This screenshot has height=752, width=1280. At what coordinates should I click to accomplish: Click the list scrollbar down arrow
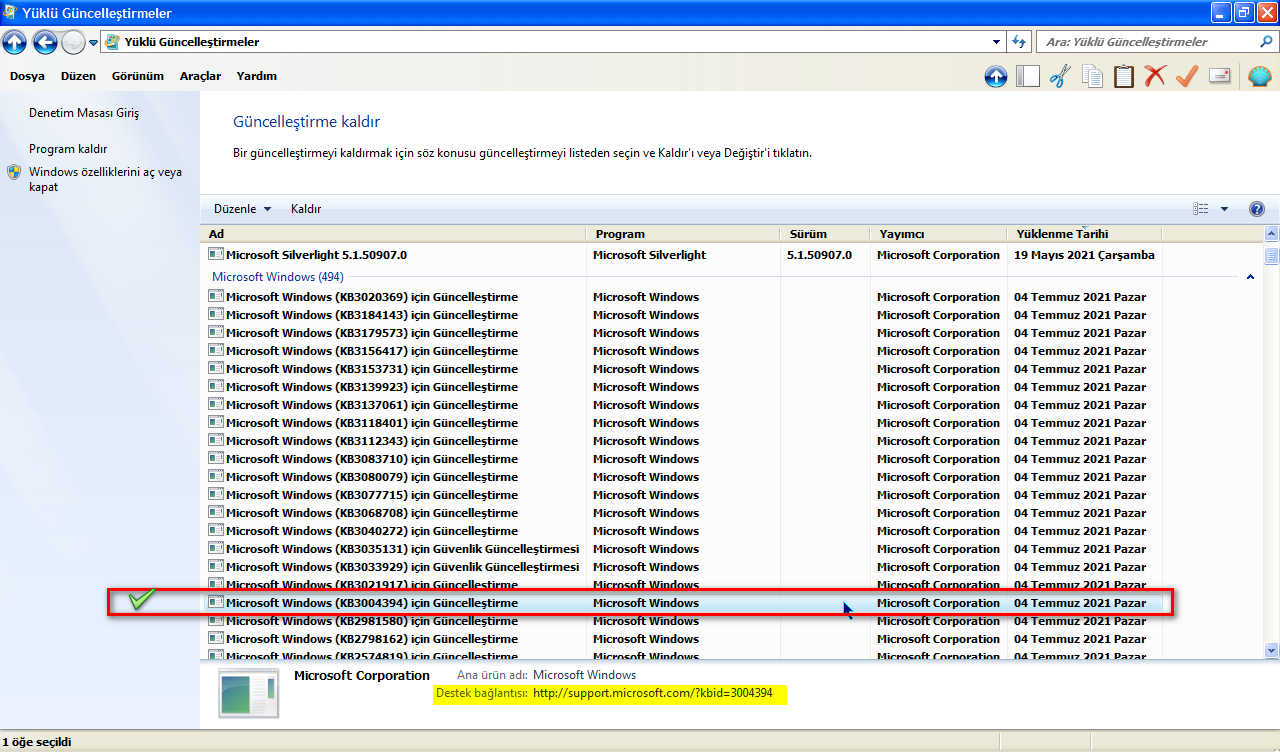coord(1272,650)
